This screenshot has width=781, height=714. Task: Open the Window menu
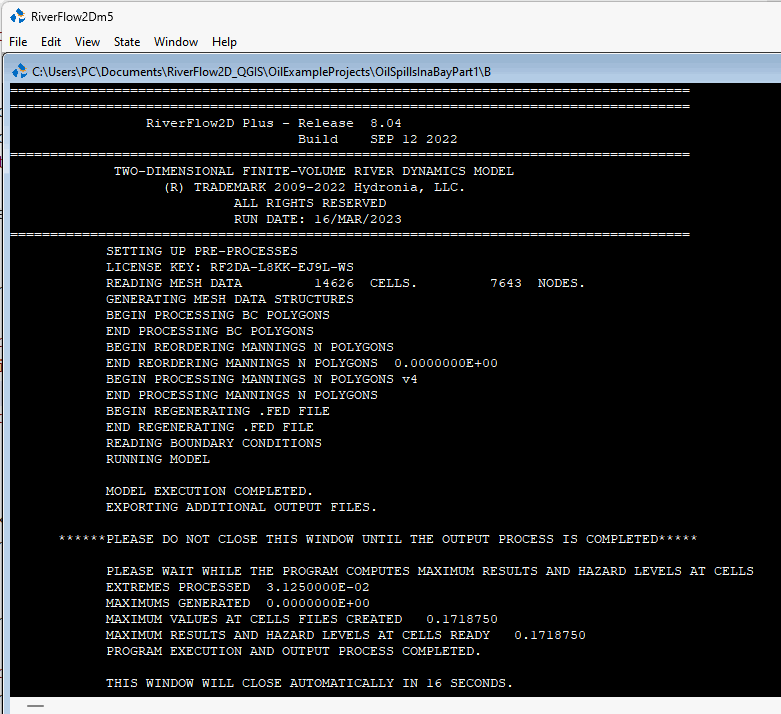176,42
